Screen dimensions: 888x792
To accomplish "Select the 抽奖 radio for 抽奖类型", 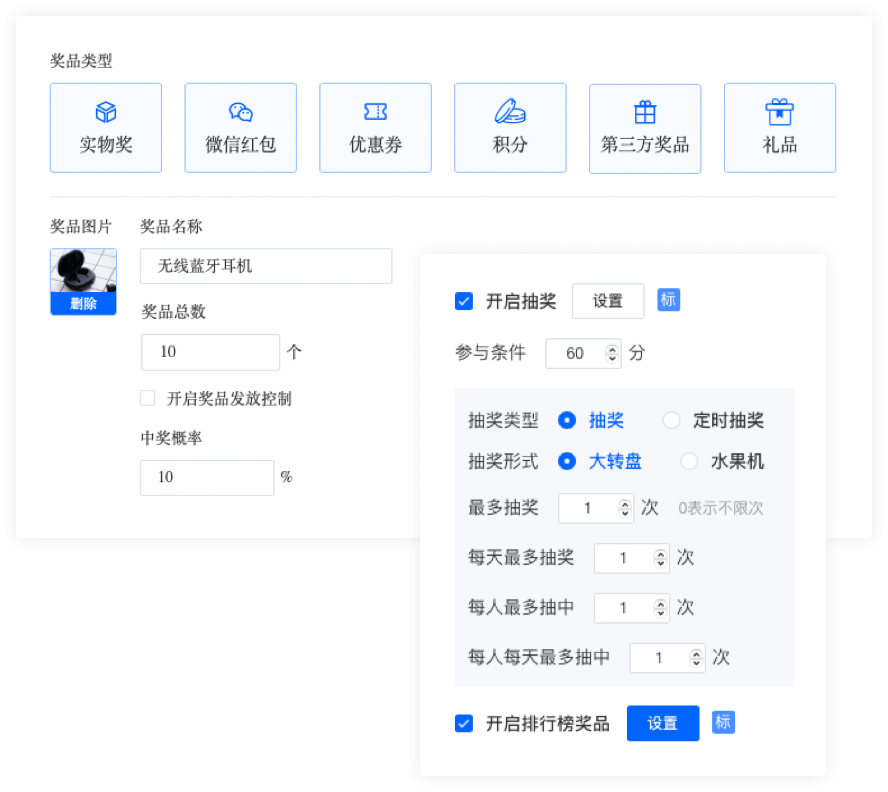I will (x=567, y=420).
